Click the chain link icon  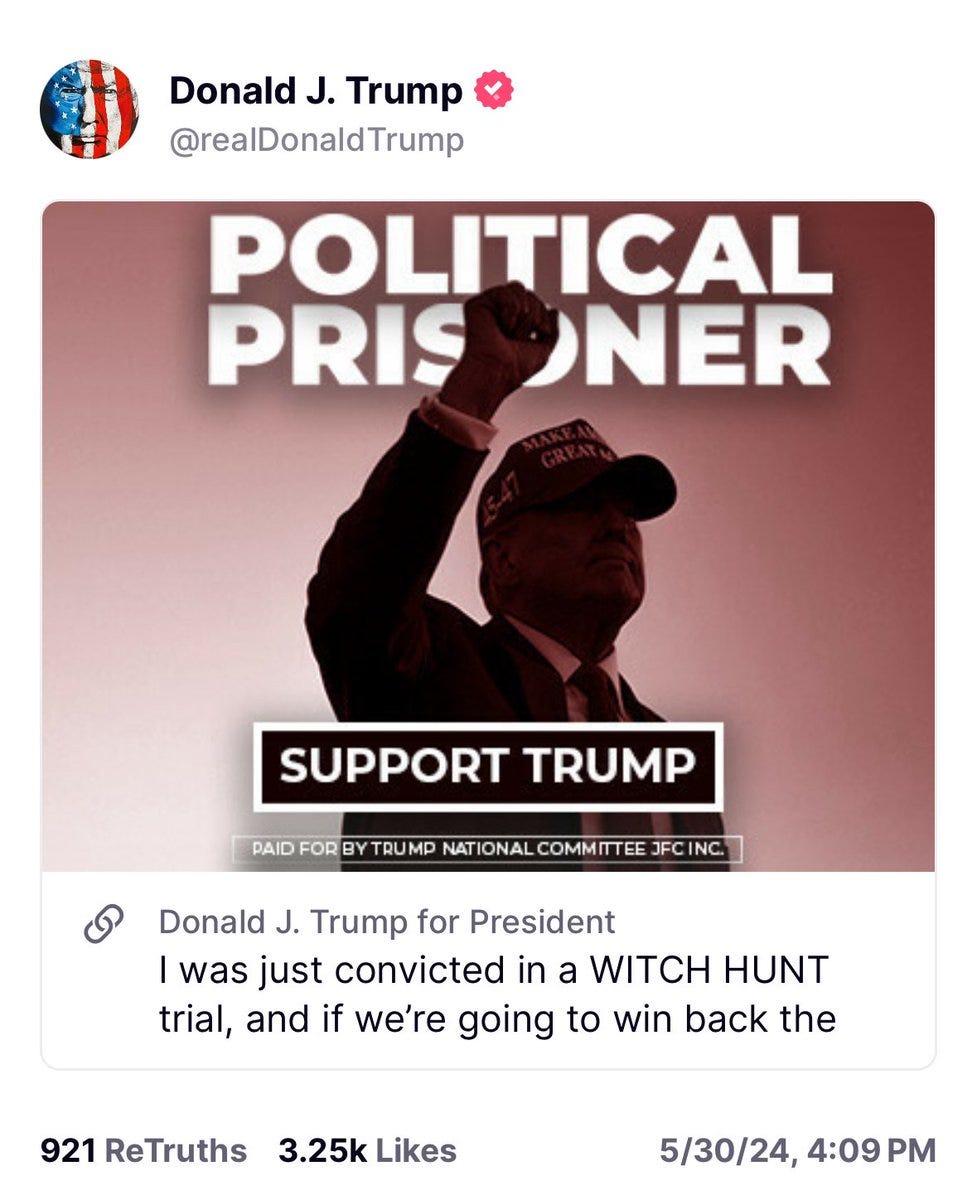point(104,926)
